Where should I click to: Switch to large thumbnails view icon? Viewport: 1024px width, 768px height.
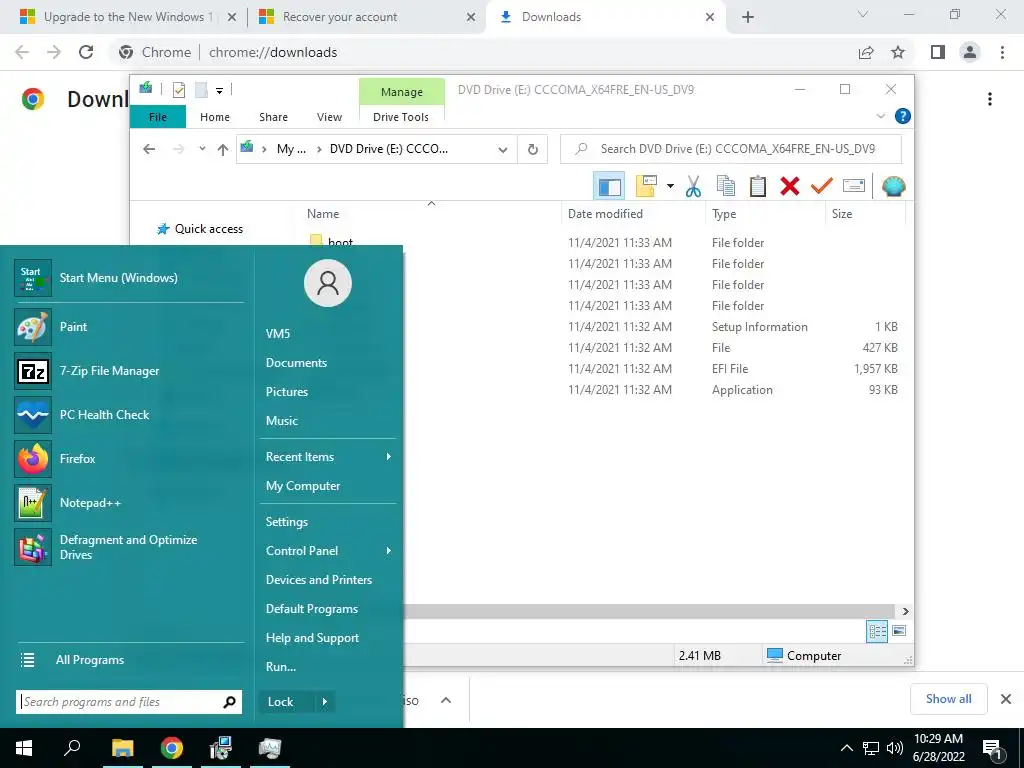click(899, 632)
